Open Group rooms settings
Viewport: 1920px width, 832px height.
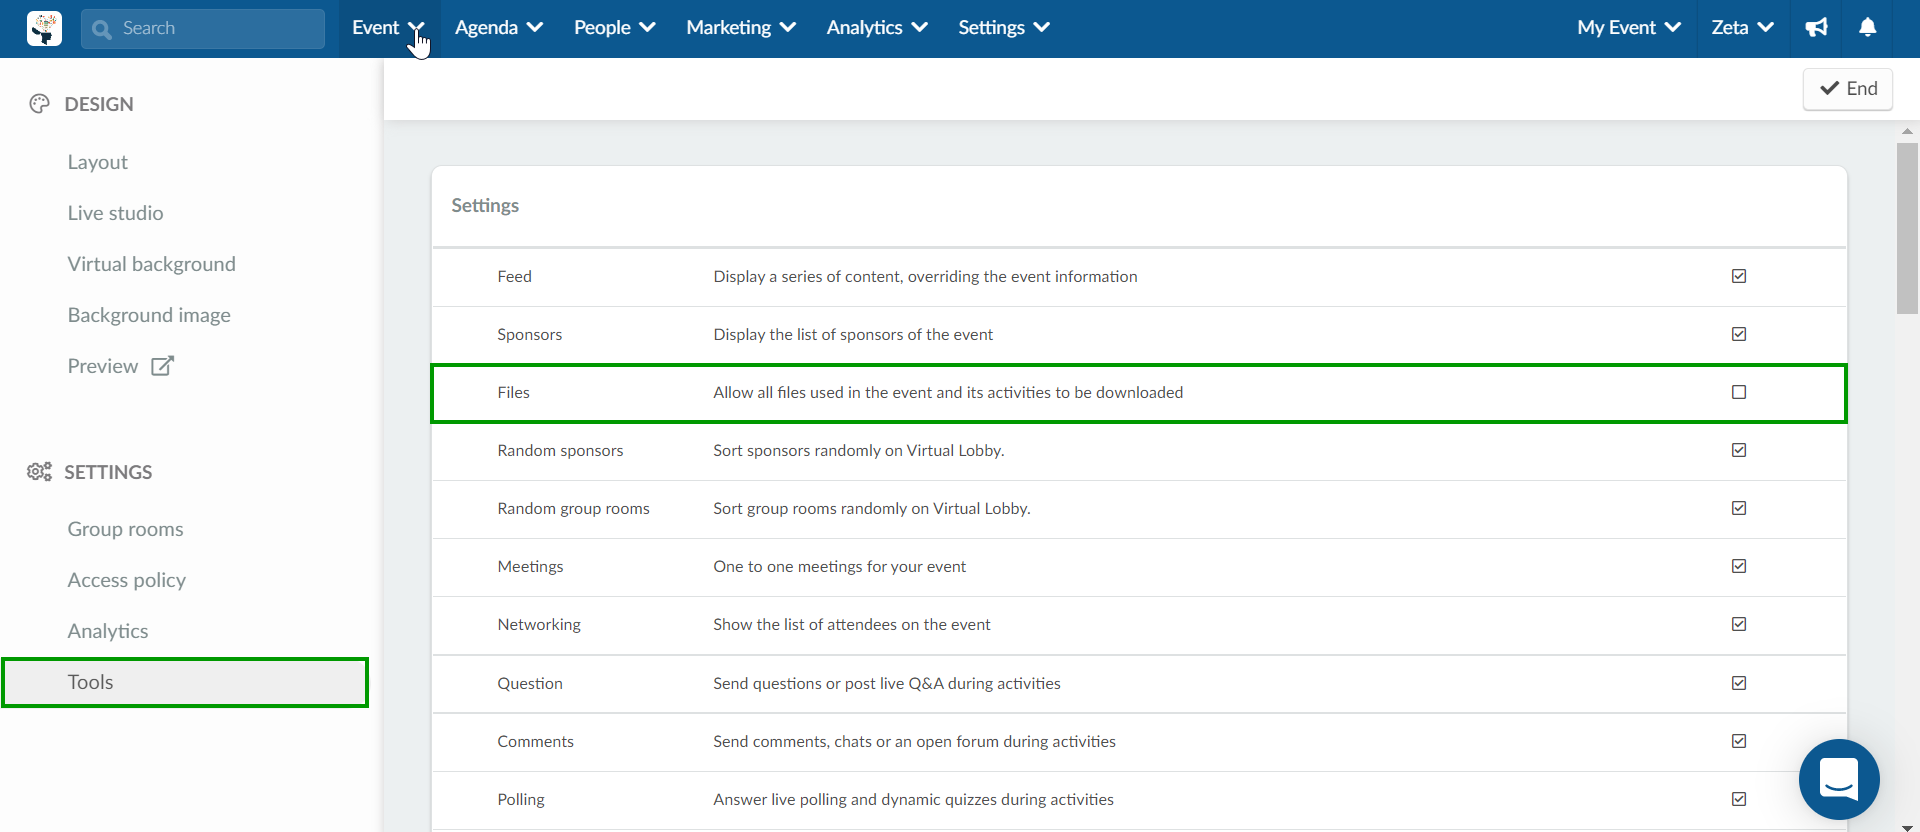[125, 529]
